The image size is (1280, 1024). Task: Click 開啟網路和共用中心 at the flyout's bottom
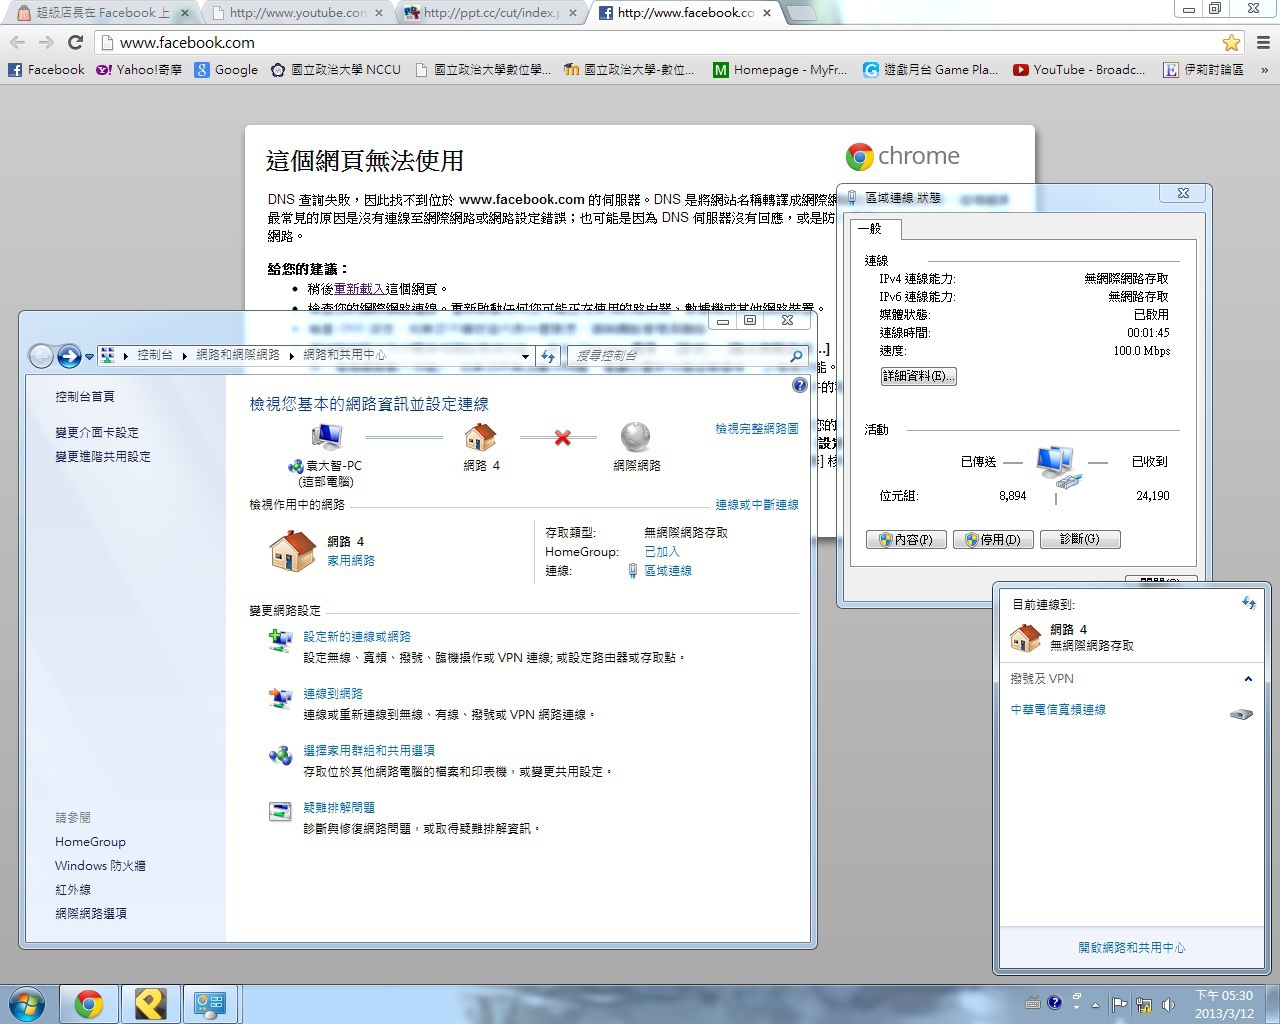(x=1132, y=948)
